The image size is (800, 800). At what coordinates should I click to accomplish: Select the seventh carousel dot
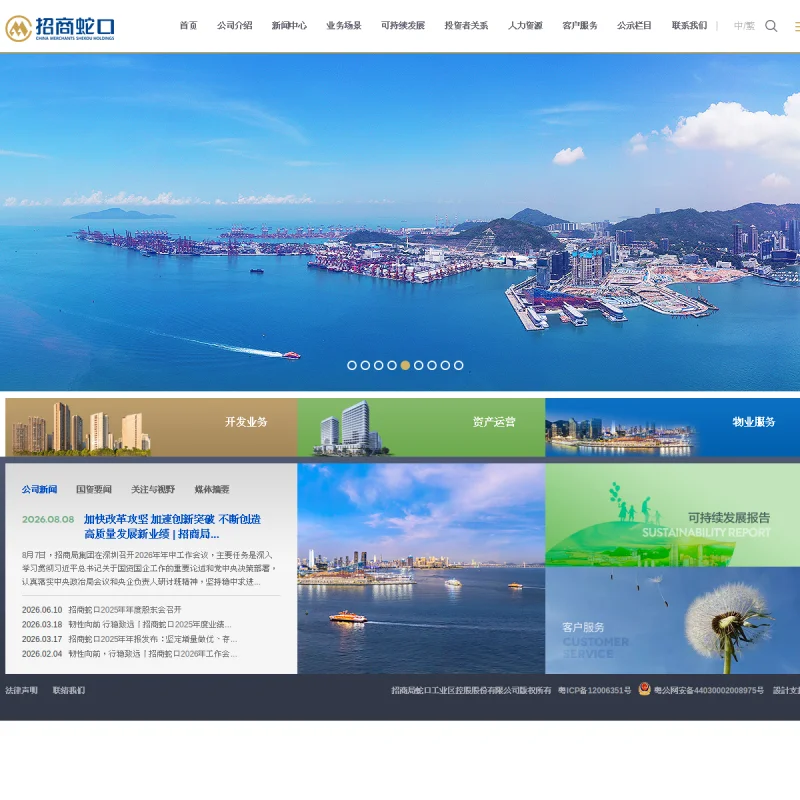(432, 365)
